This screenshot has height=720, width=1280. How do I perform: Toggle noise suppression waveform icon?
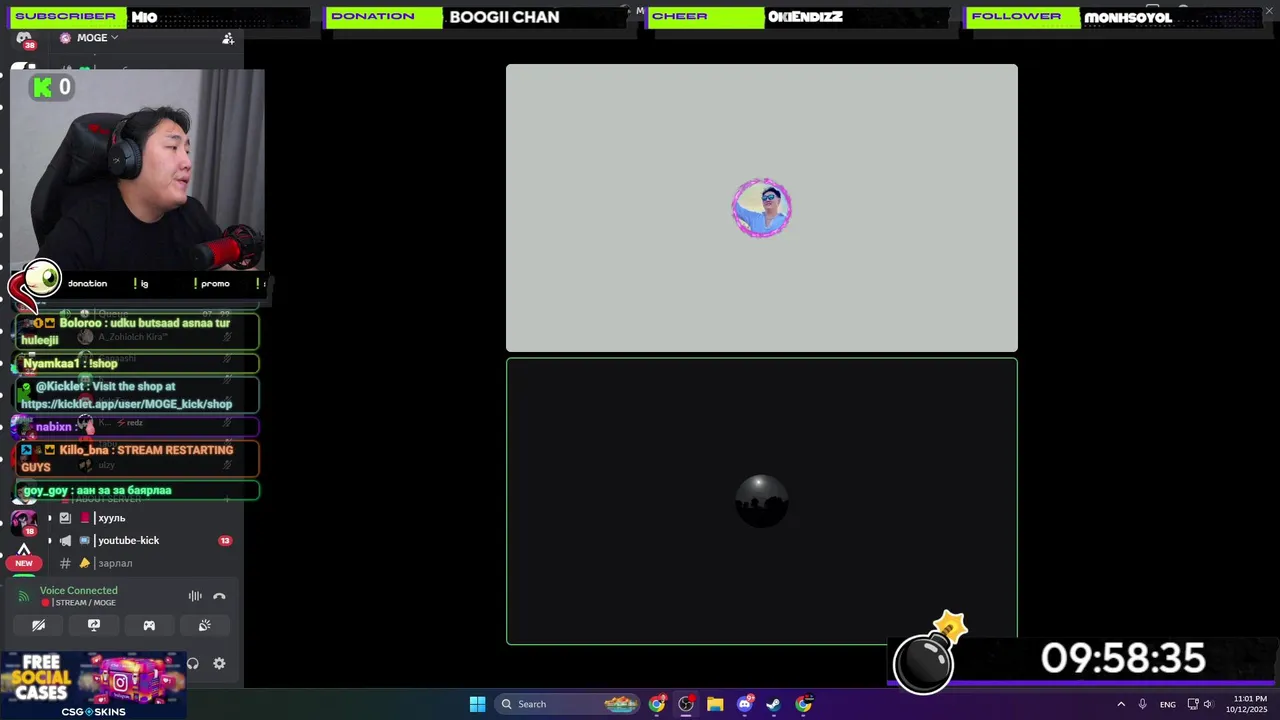tap(195, 596)
